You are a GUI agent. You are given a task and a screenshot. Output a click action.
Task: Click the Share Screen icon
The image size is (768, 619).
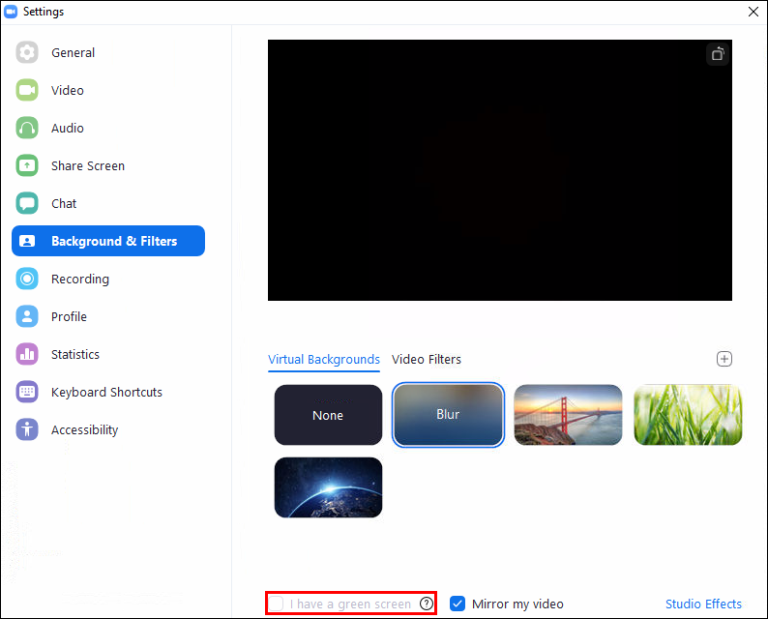27,166
